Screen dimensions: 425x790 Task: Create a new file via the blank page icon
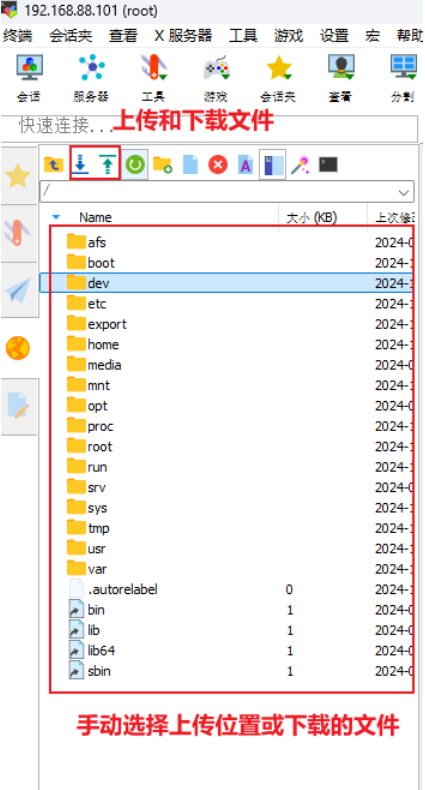[x=190, y=165]
